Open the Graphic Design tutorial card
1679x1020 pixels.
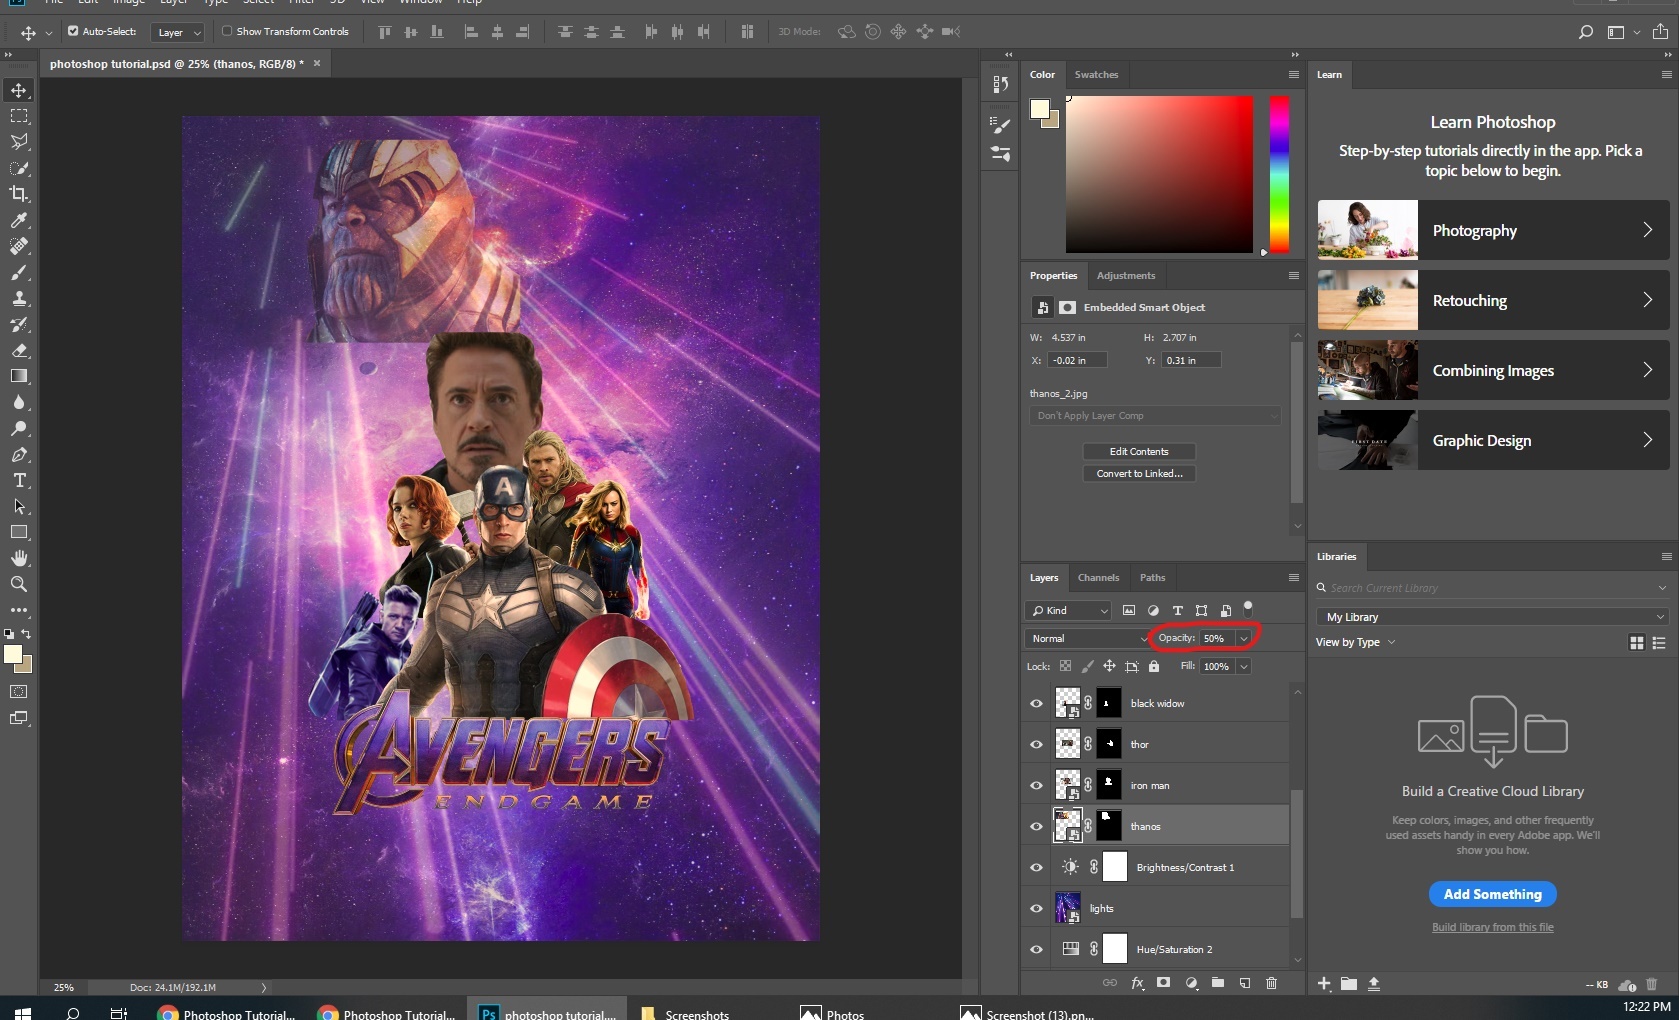point(1493,440)
